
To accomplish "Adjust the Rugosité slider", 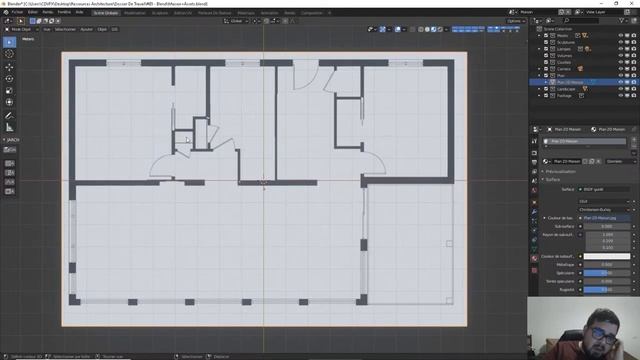I will click(607, 290).
